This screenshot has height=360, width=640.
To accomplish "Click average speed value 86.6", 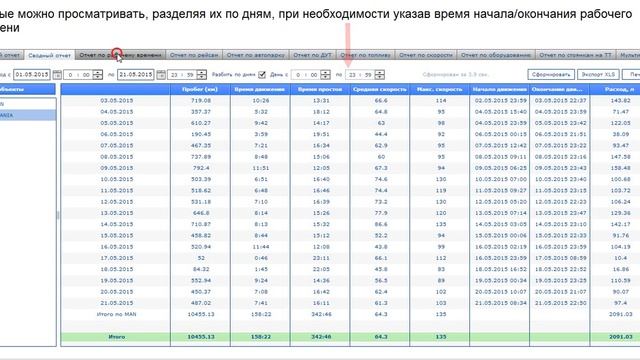I will pyautogui.click(x=381, y=224).
